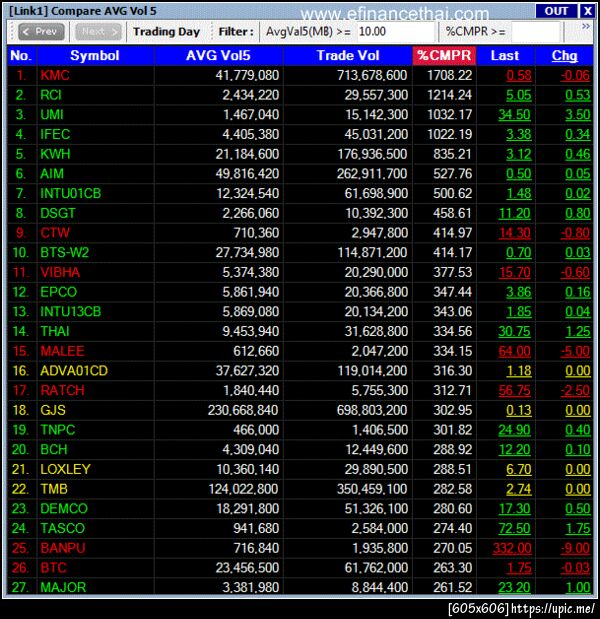This screenshot has width=600, height=619.
Task: Click BANPU last price 332.00
Action: (512, 548)
